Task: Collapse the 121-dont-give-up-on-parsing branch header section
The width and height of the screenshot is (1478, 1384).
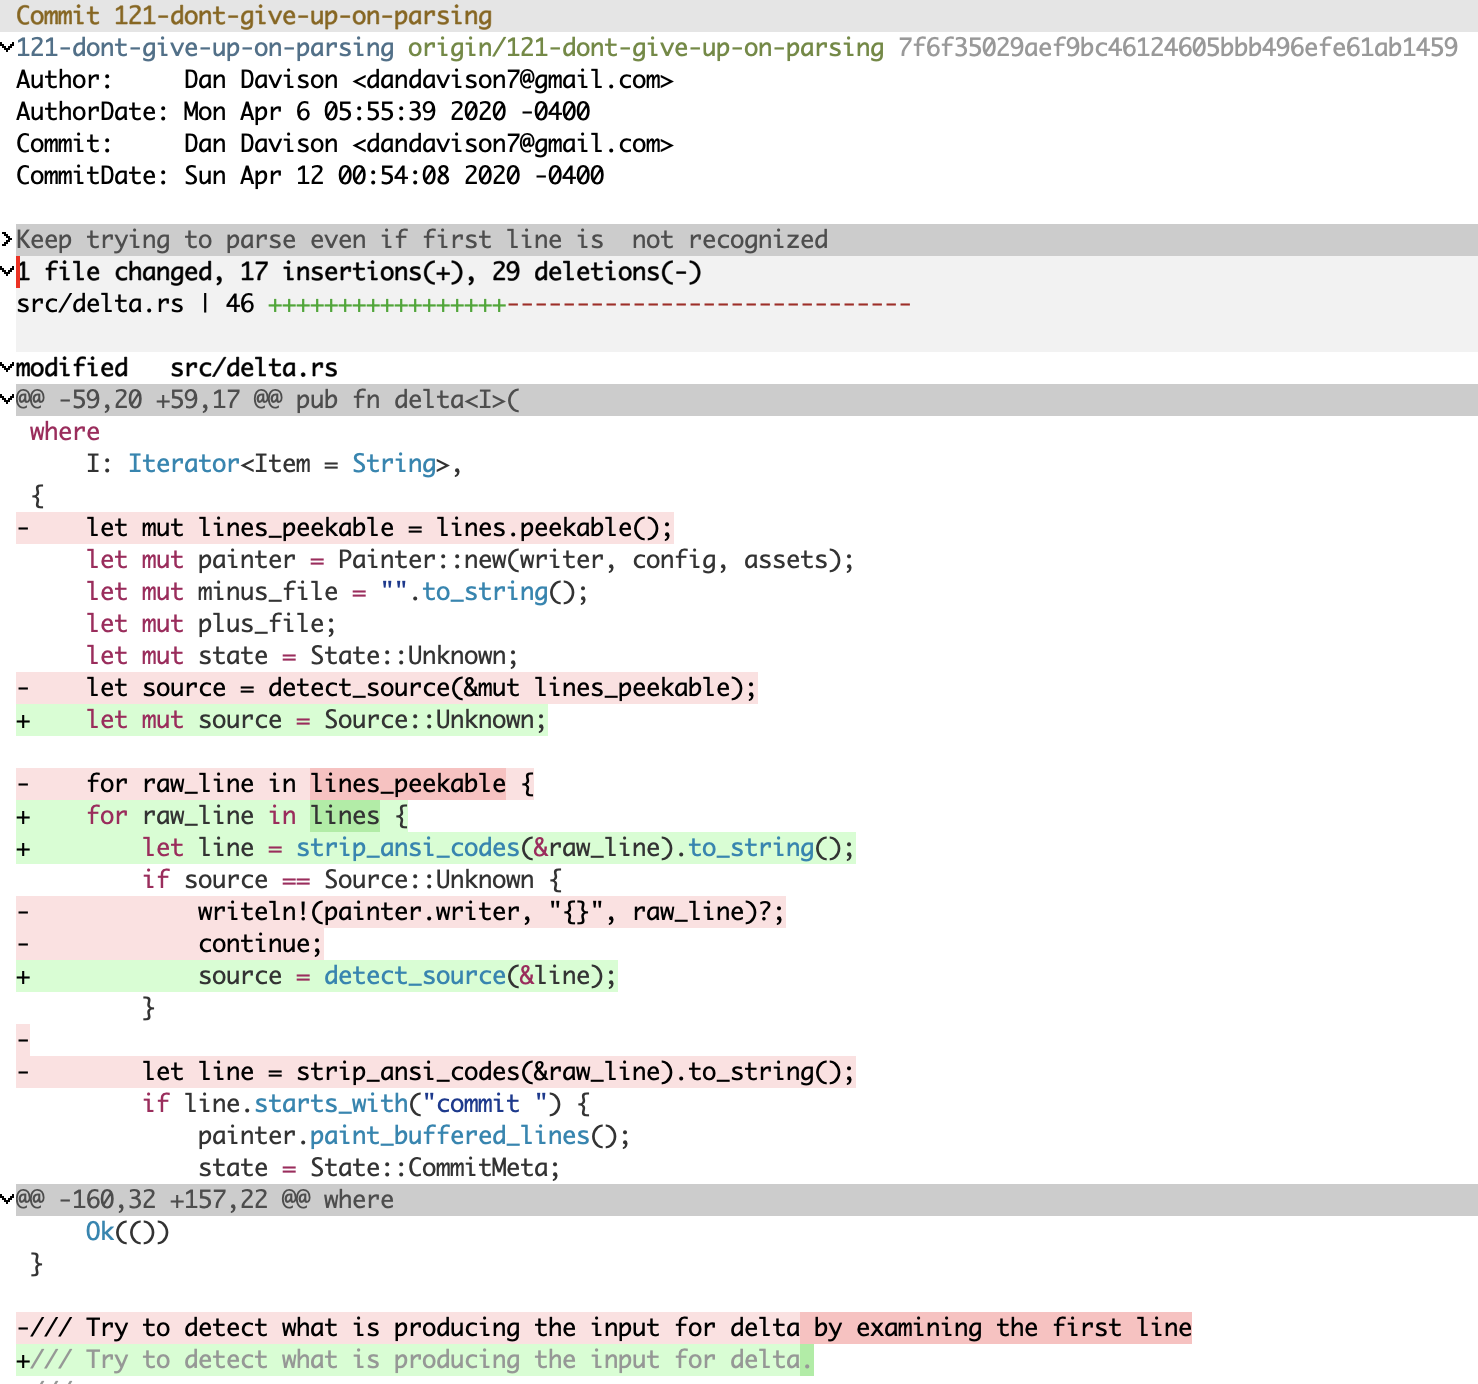Action: [7, 47]
